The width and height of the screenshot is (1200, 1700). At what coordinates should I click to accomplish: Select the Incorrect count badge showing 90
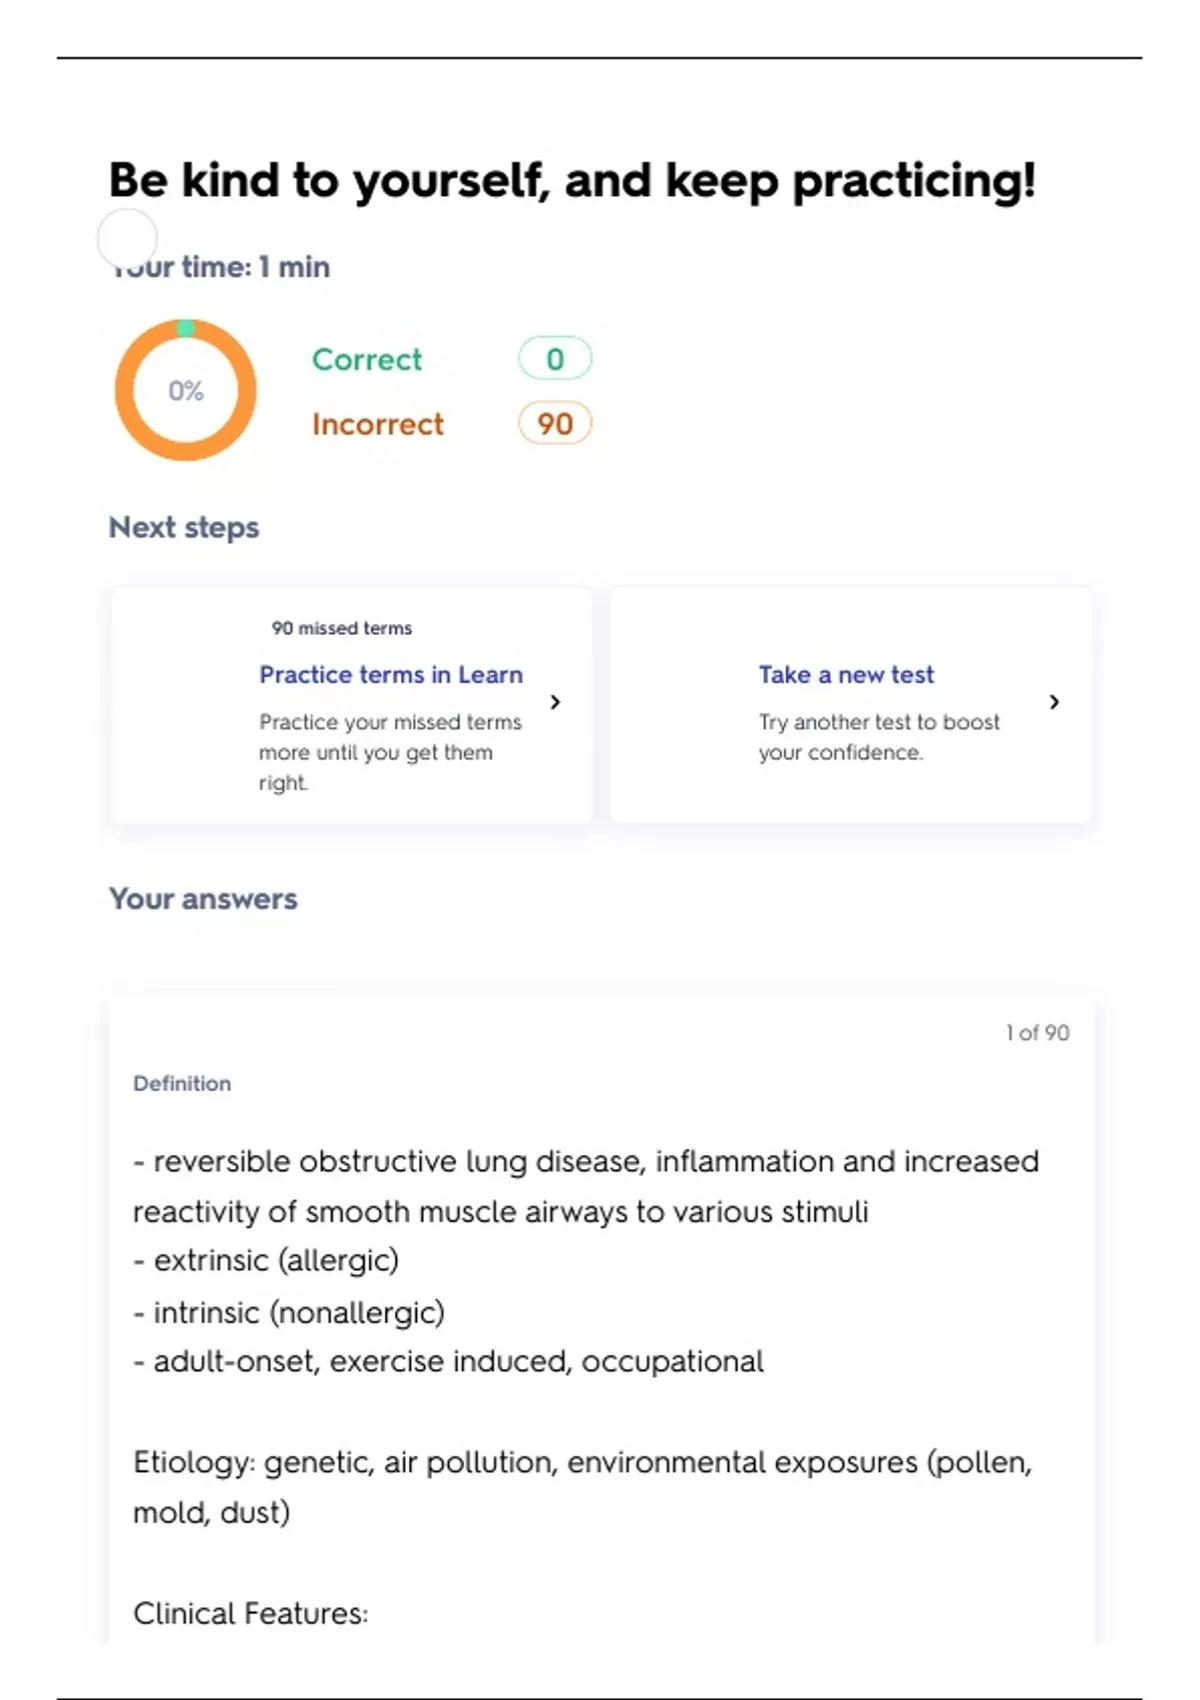555,424
